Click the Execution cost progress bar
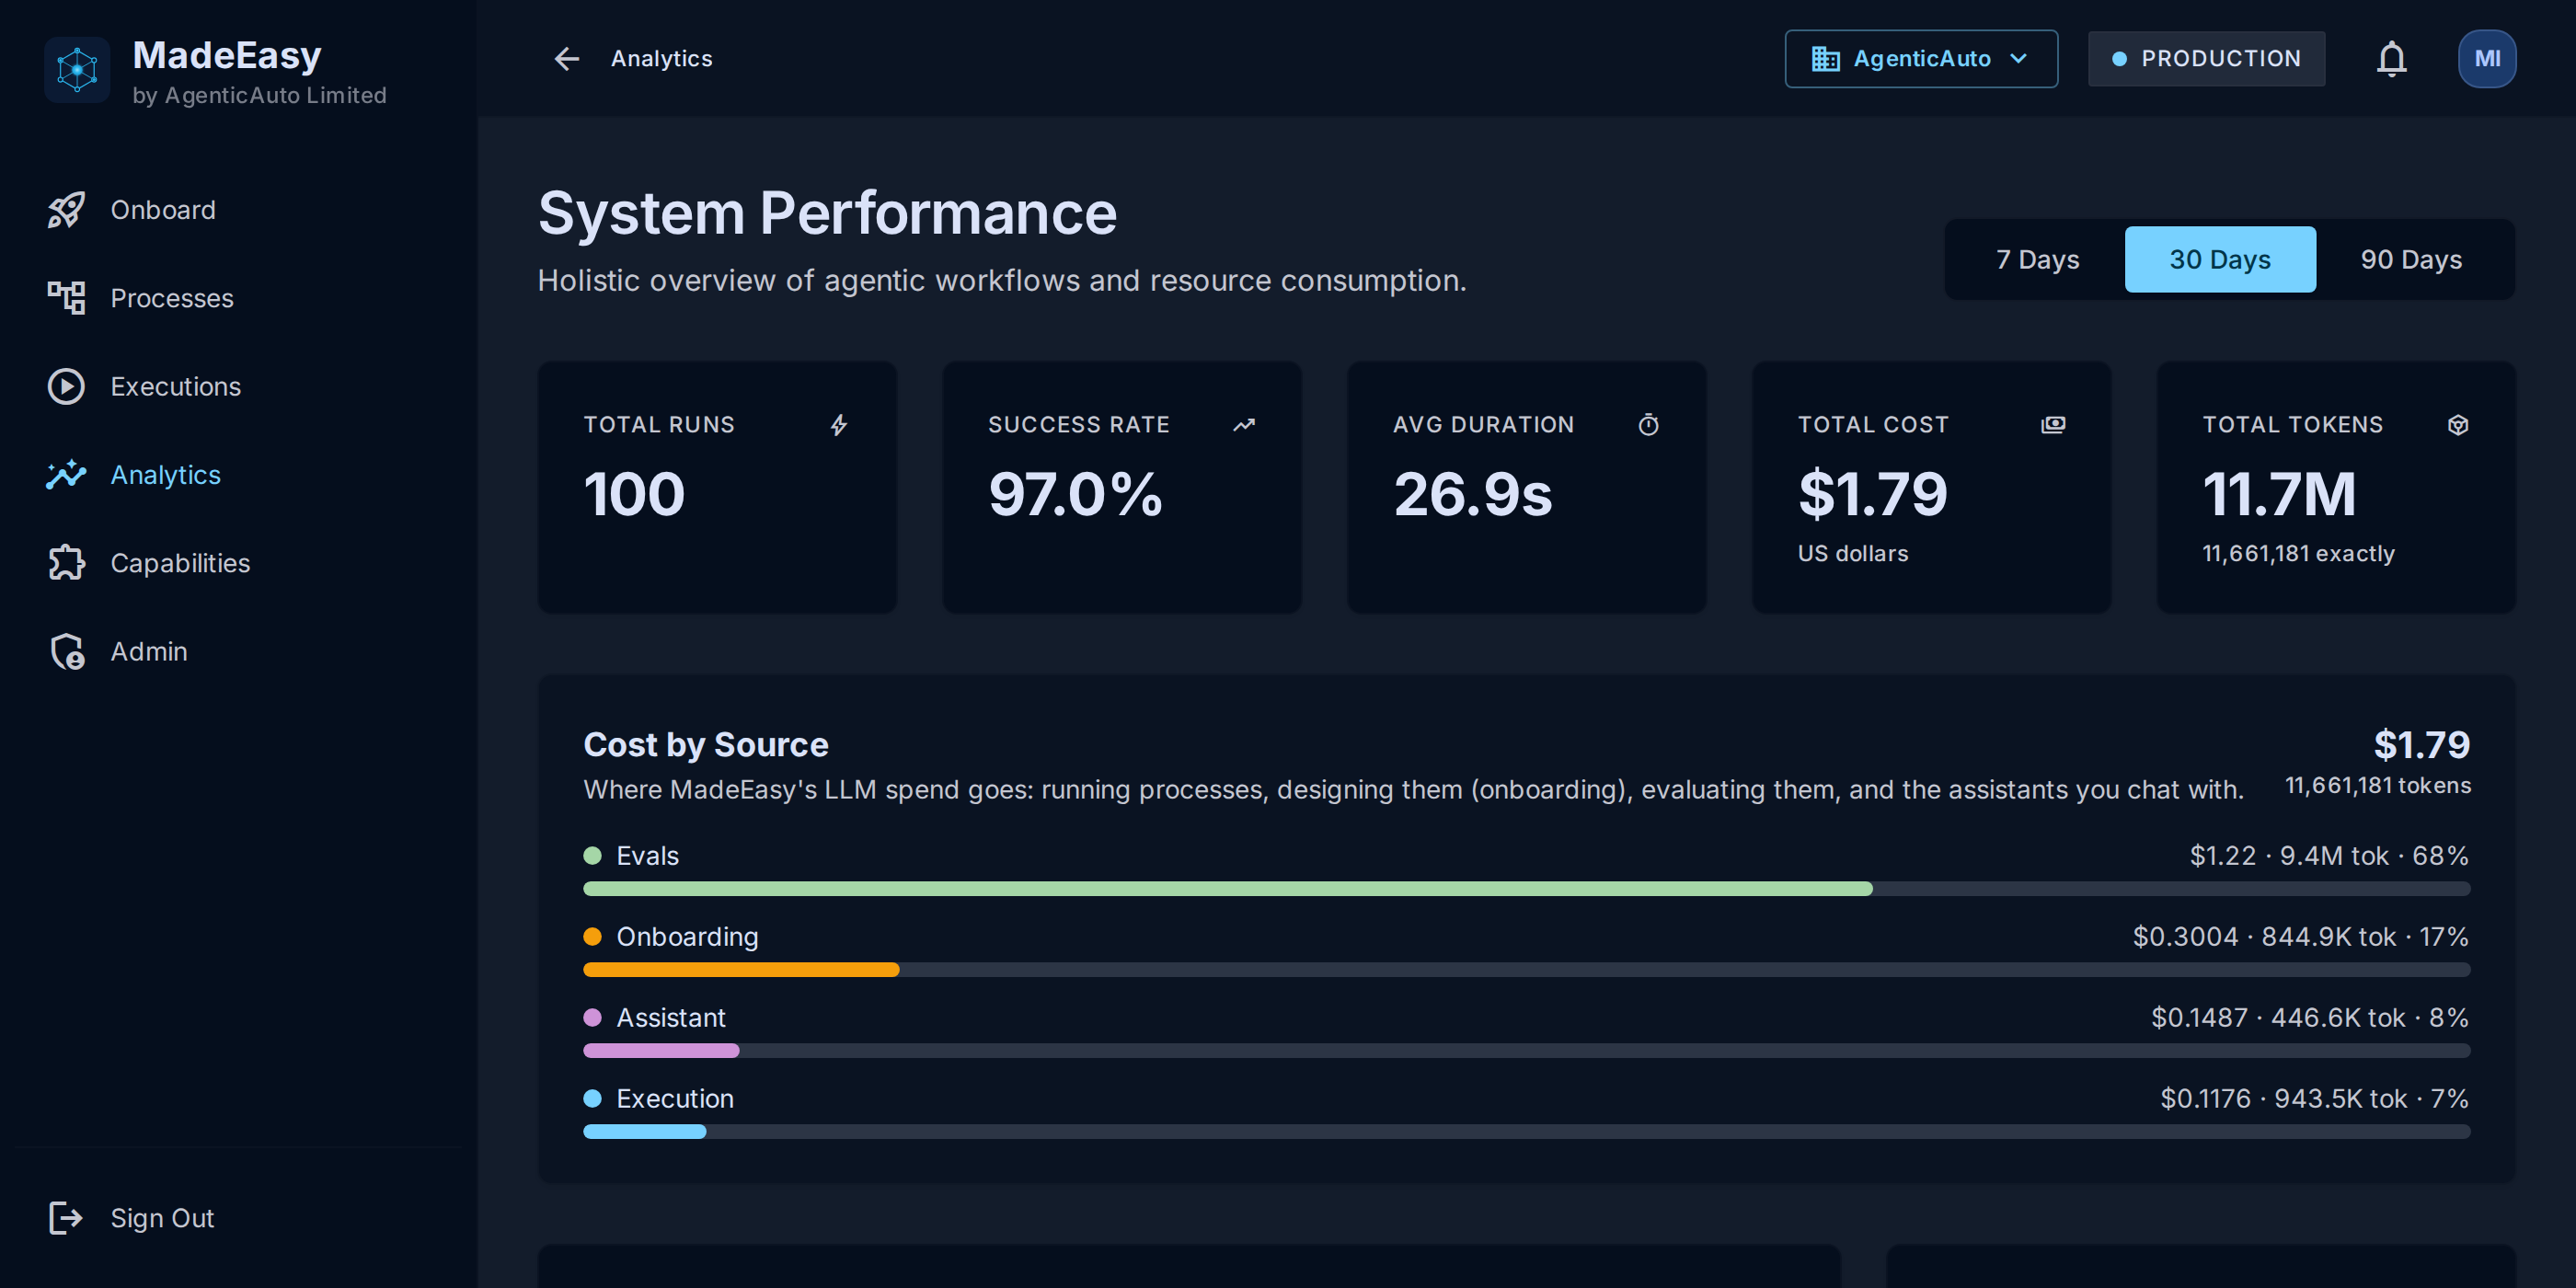Image resolution: width=2576 pixels, height=1288 pixels. [x=1526, y=1132]
